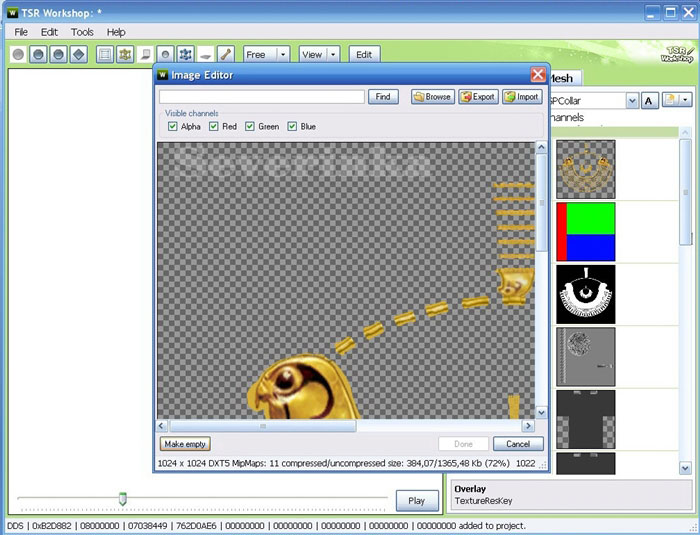Click the Import icon button
This screenshot has height=535, width=700.
click(x=522, y=97)
